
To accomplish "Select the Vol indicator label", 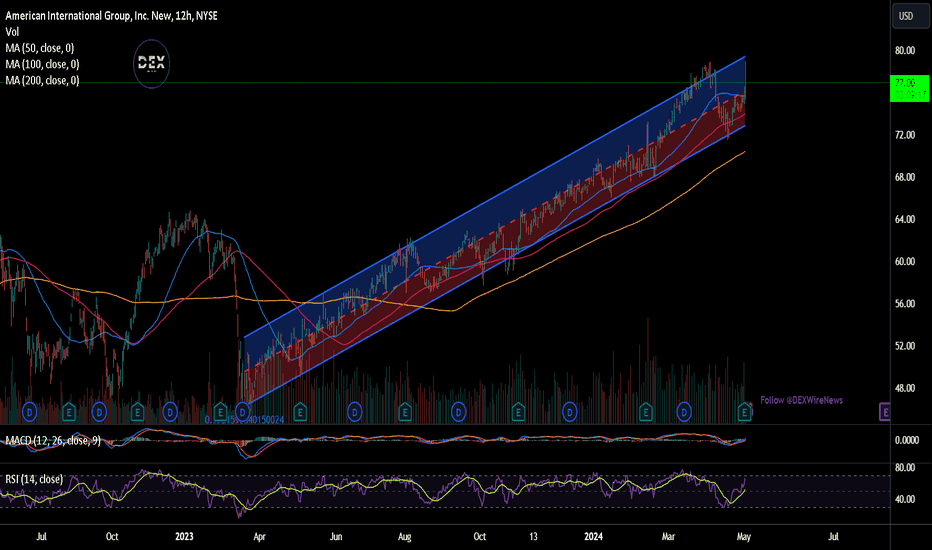I will click(x=12, y=32).
